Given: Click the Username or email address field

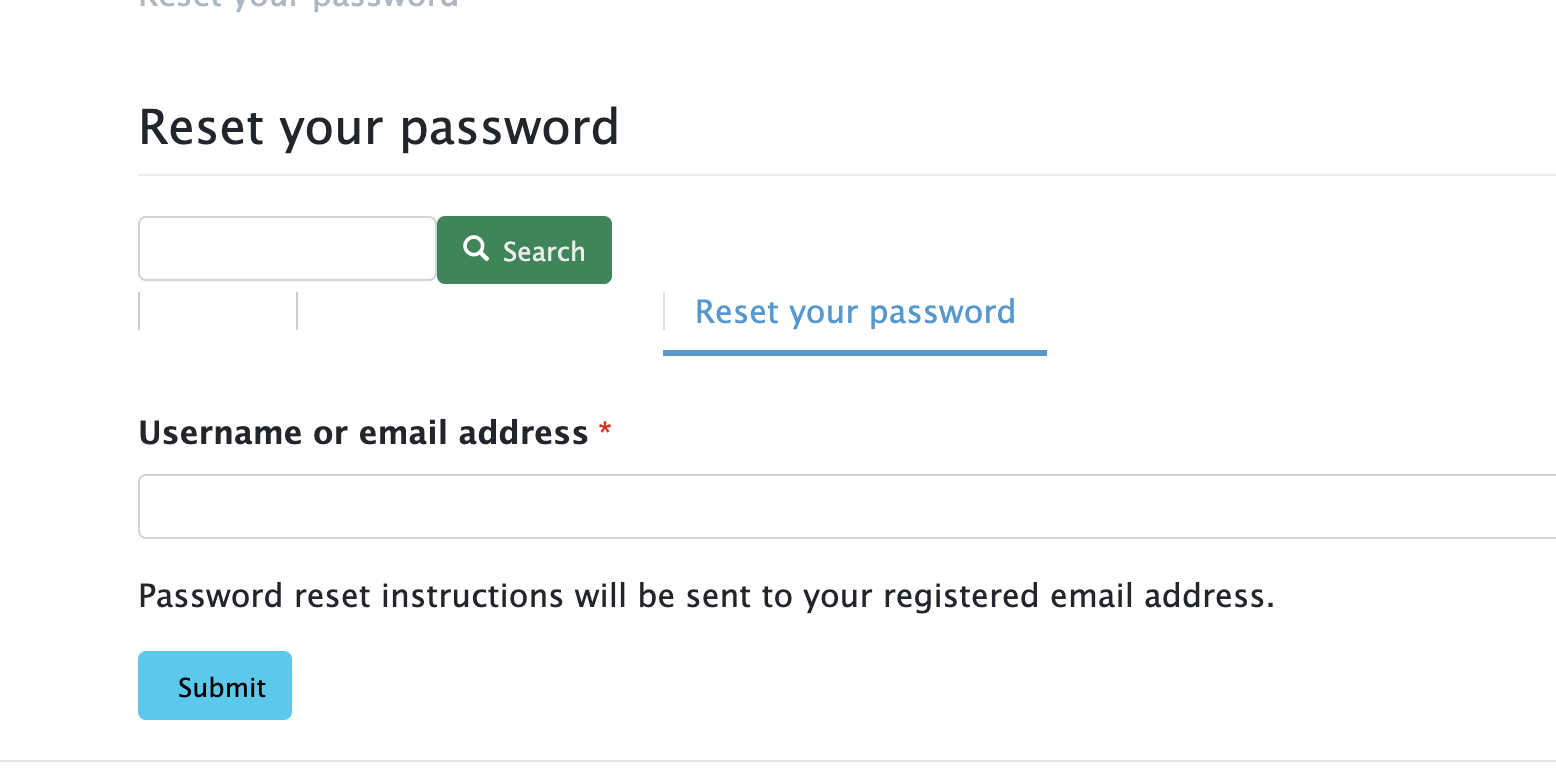Looking at the screenshot, I should [x=846, y=506].
